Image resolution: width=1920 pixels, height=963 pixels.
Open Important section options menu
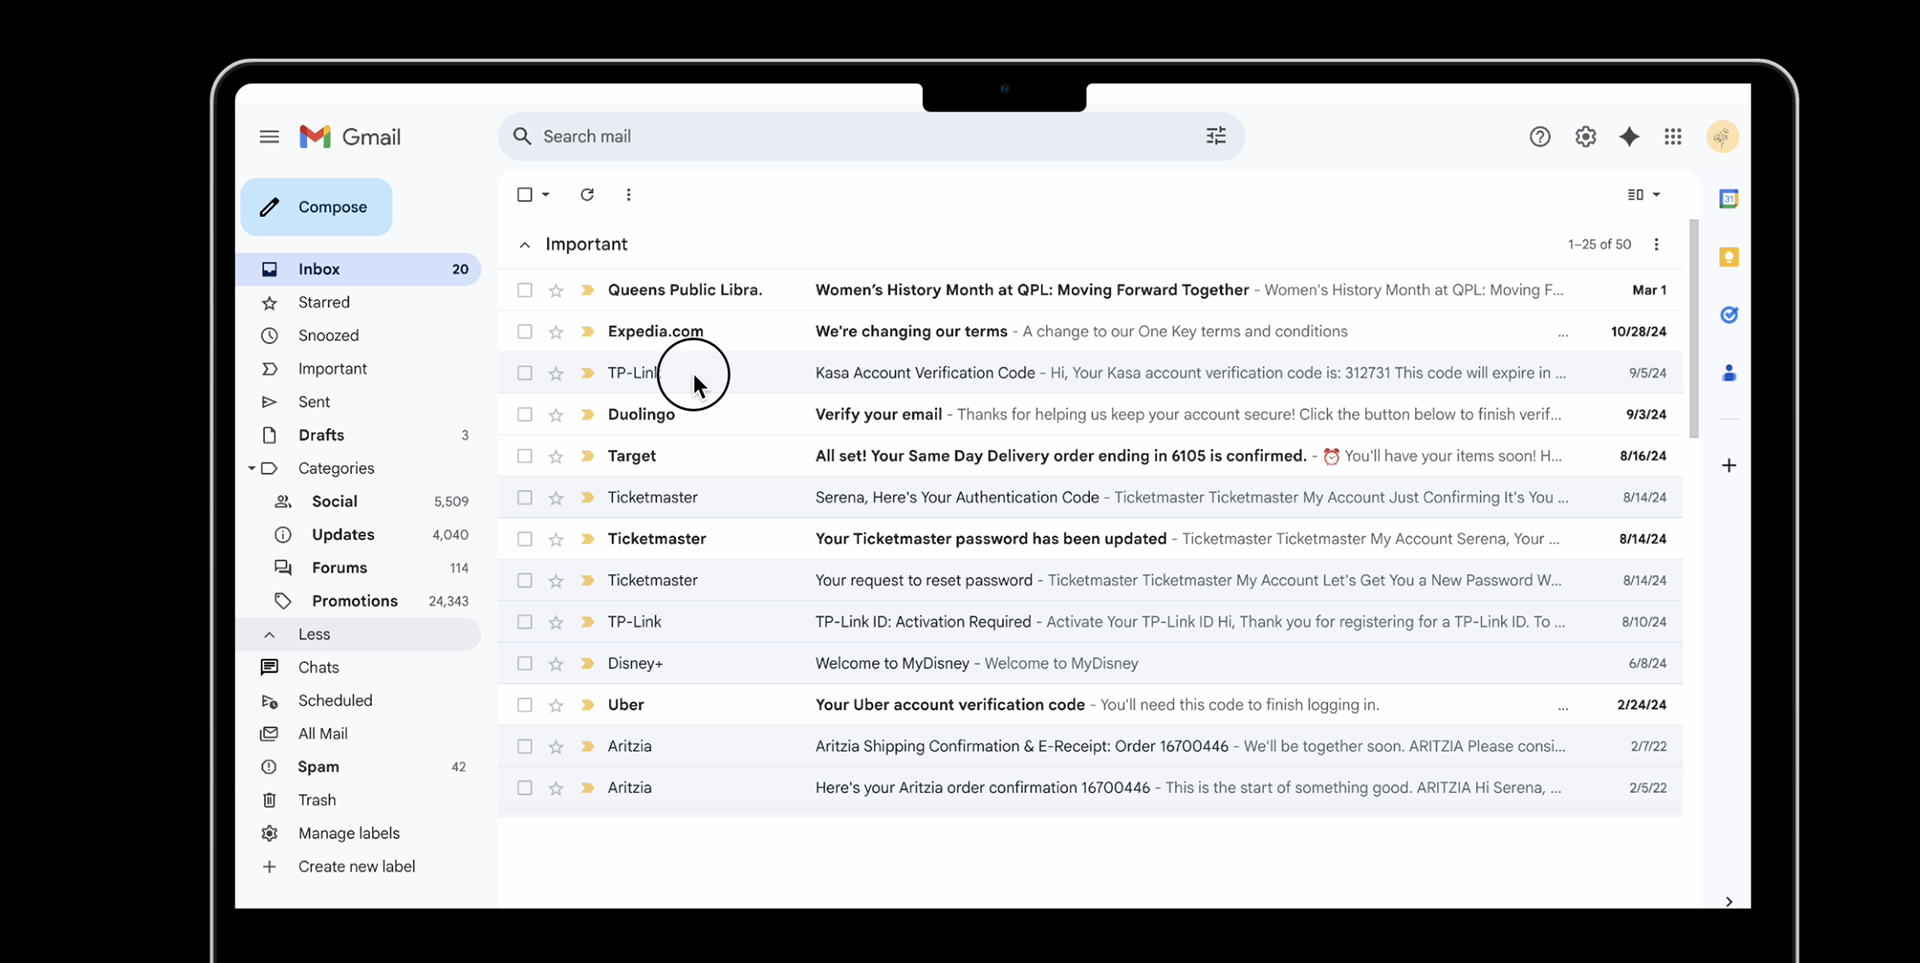pyautogui.click(x=1657, y=245)
